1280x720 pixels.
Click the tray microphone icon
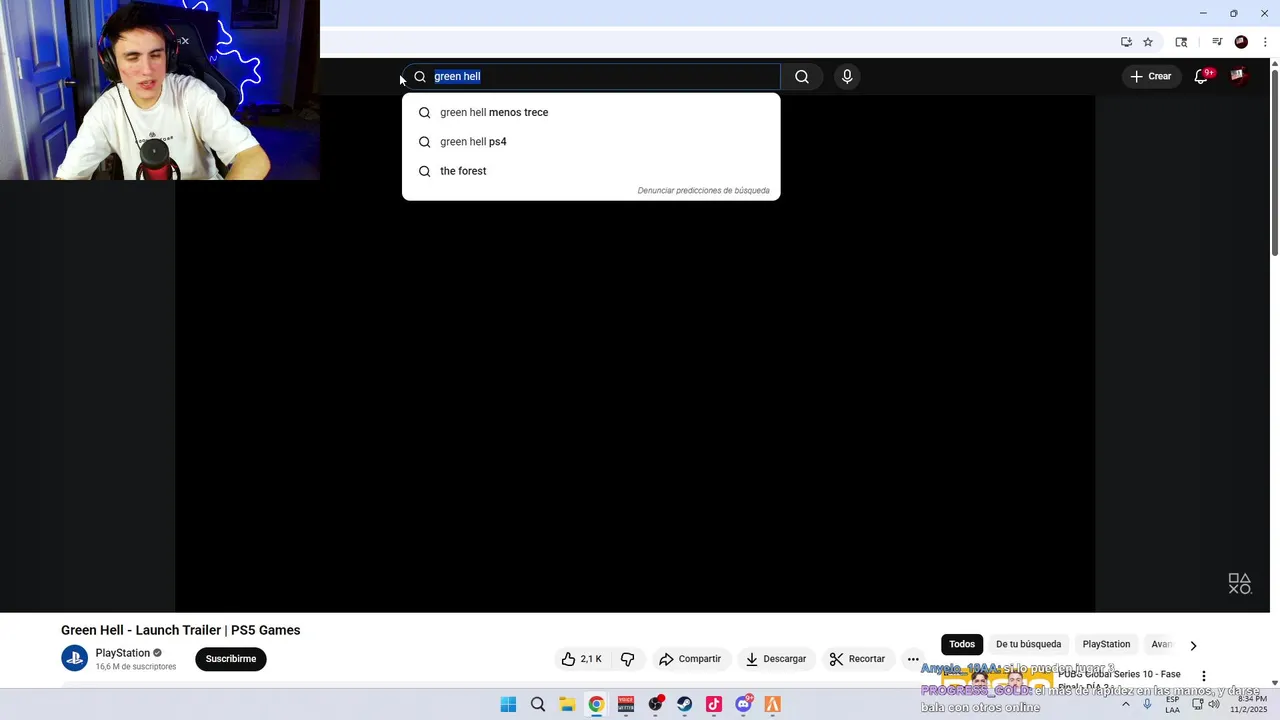[x=1147, y=704]
